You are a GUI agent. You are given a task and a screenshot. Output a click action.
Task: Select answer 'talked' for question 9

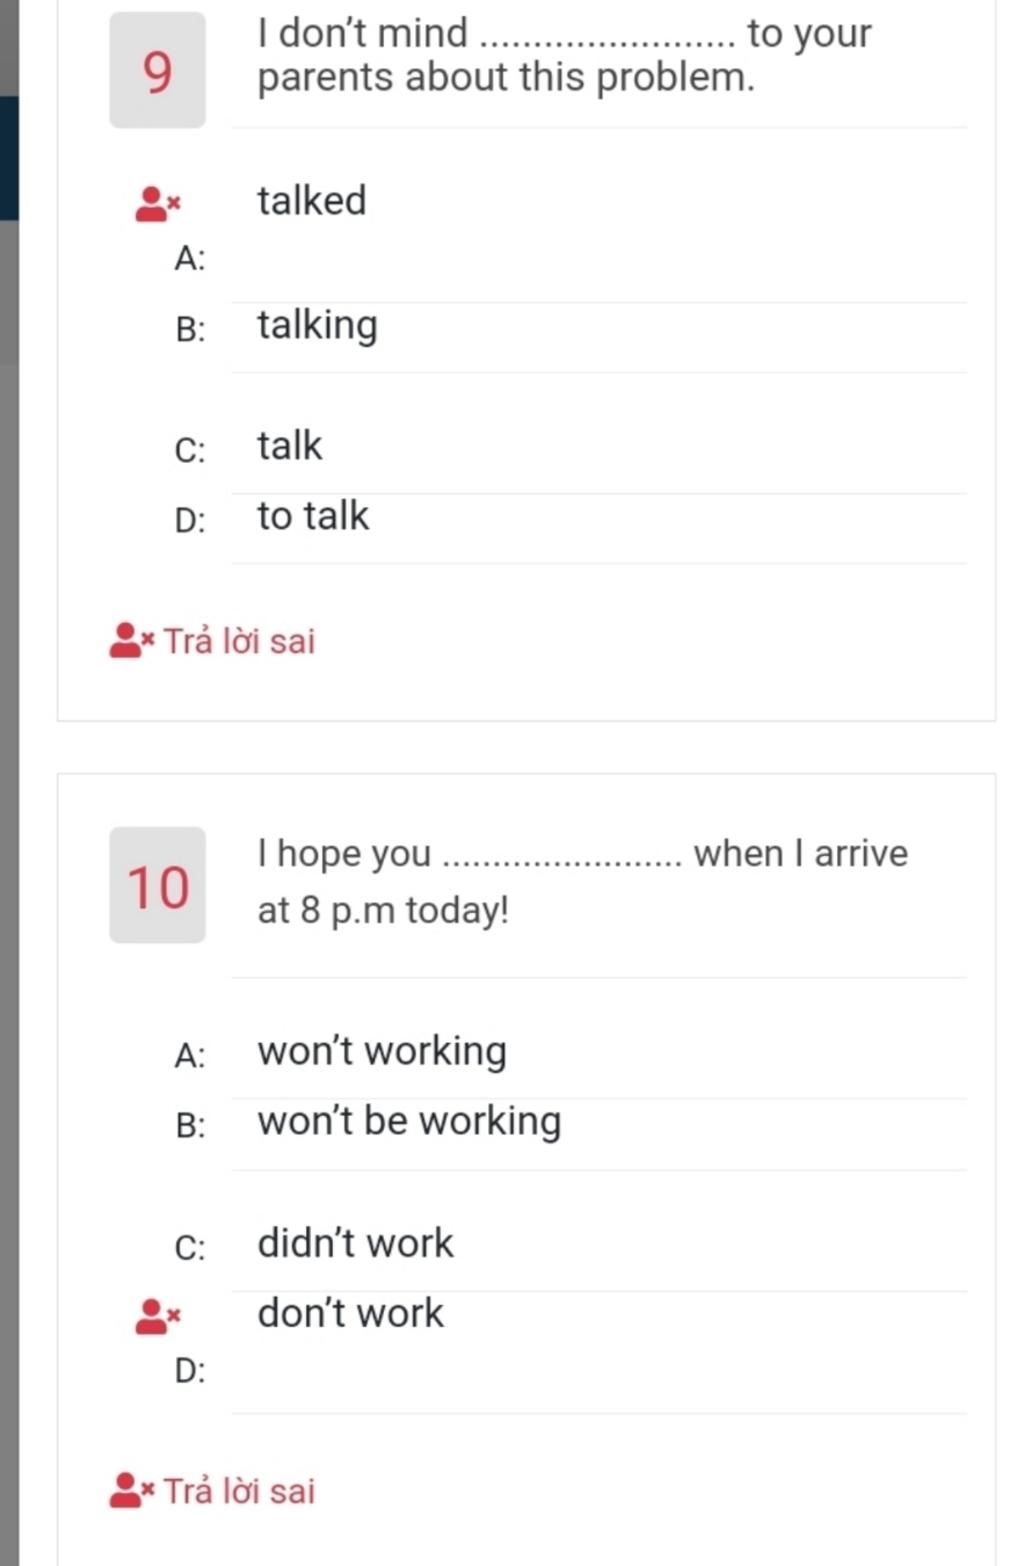coord(312,200)
